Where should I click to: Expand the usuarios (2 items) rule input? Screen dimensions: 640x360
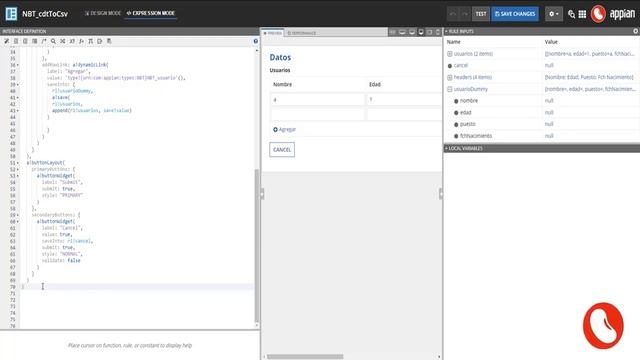[449, 54]
